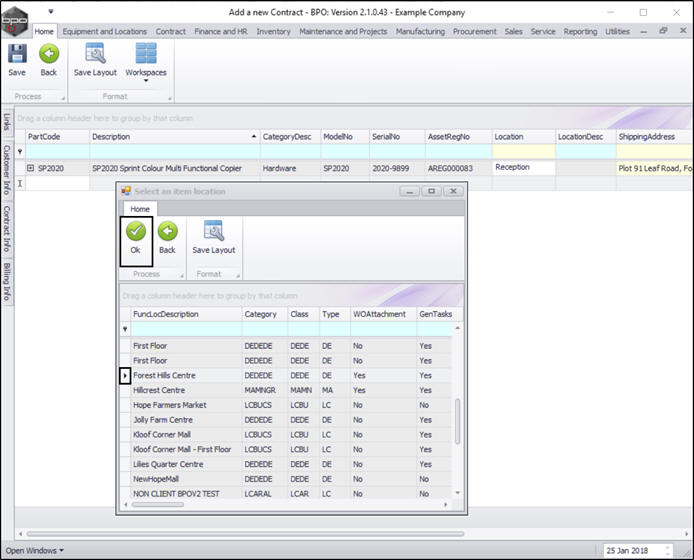This screenshot has height=560, width=694.
Task: Click the Description filter row cell
Action: tap(174, 151)
